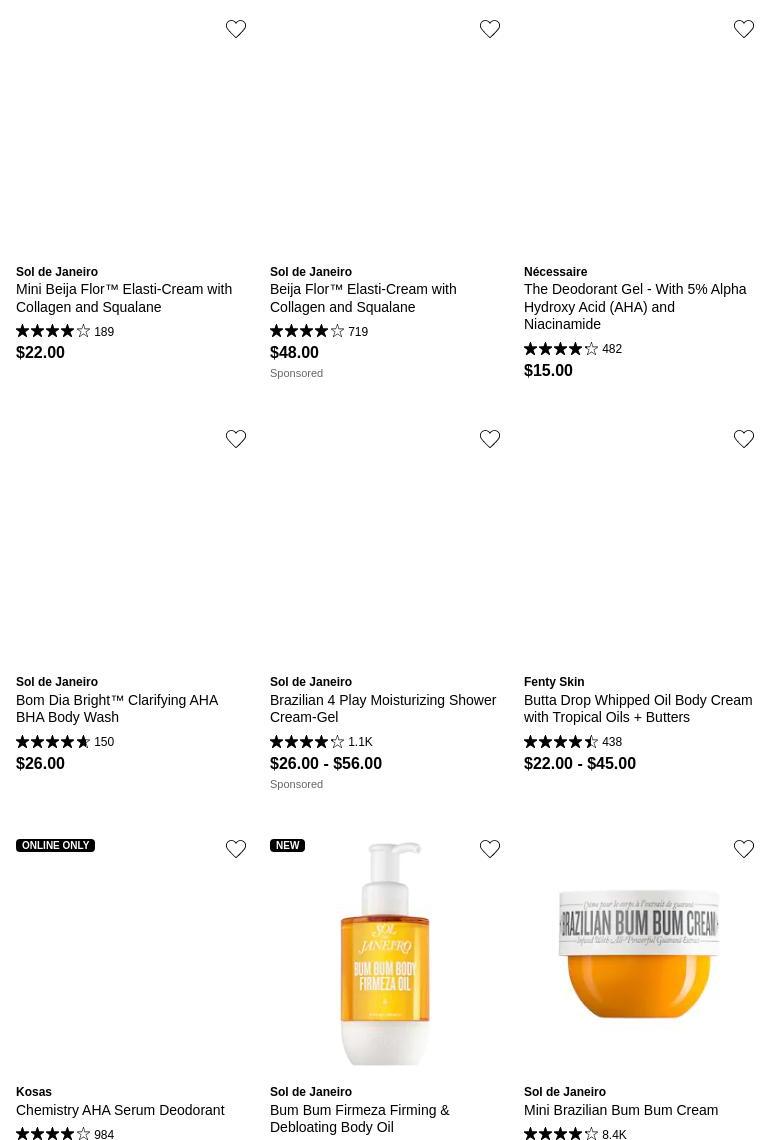
Task: Open Mini Beija Flor Elasti-Cream product link
Action: [x=124, y=298]
